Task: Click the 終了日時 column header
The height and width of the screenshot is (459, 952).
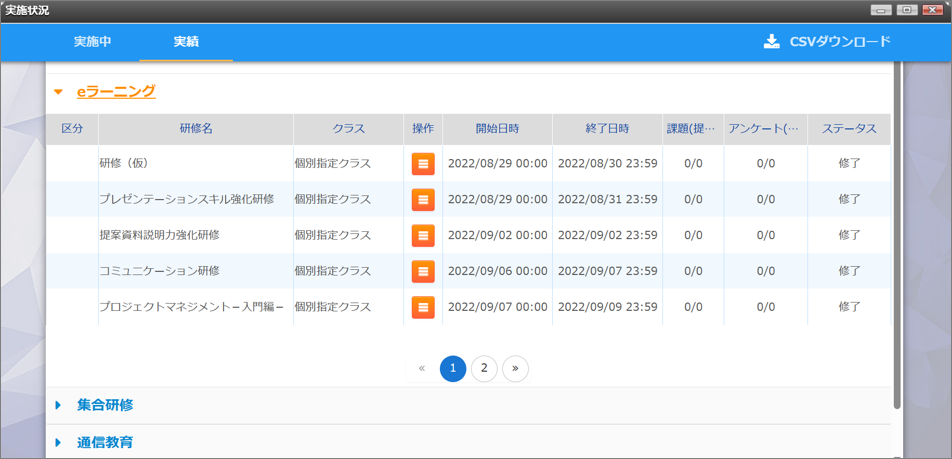Action: 607,129
